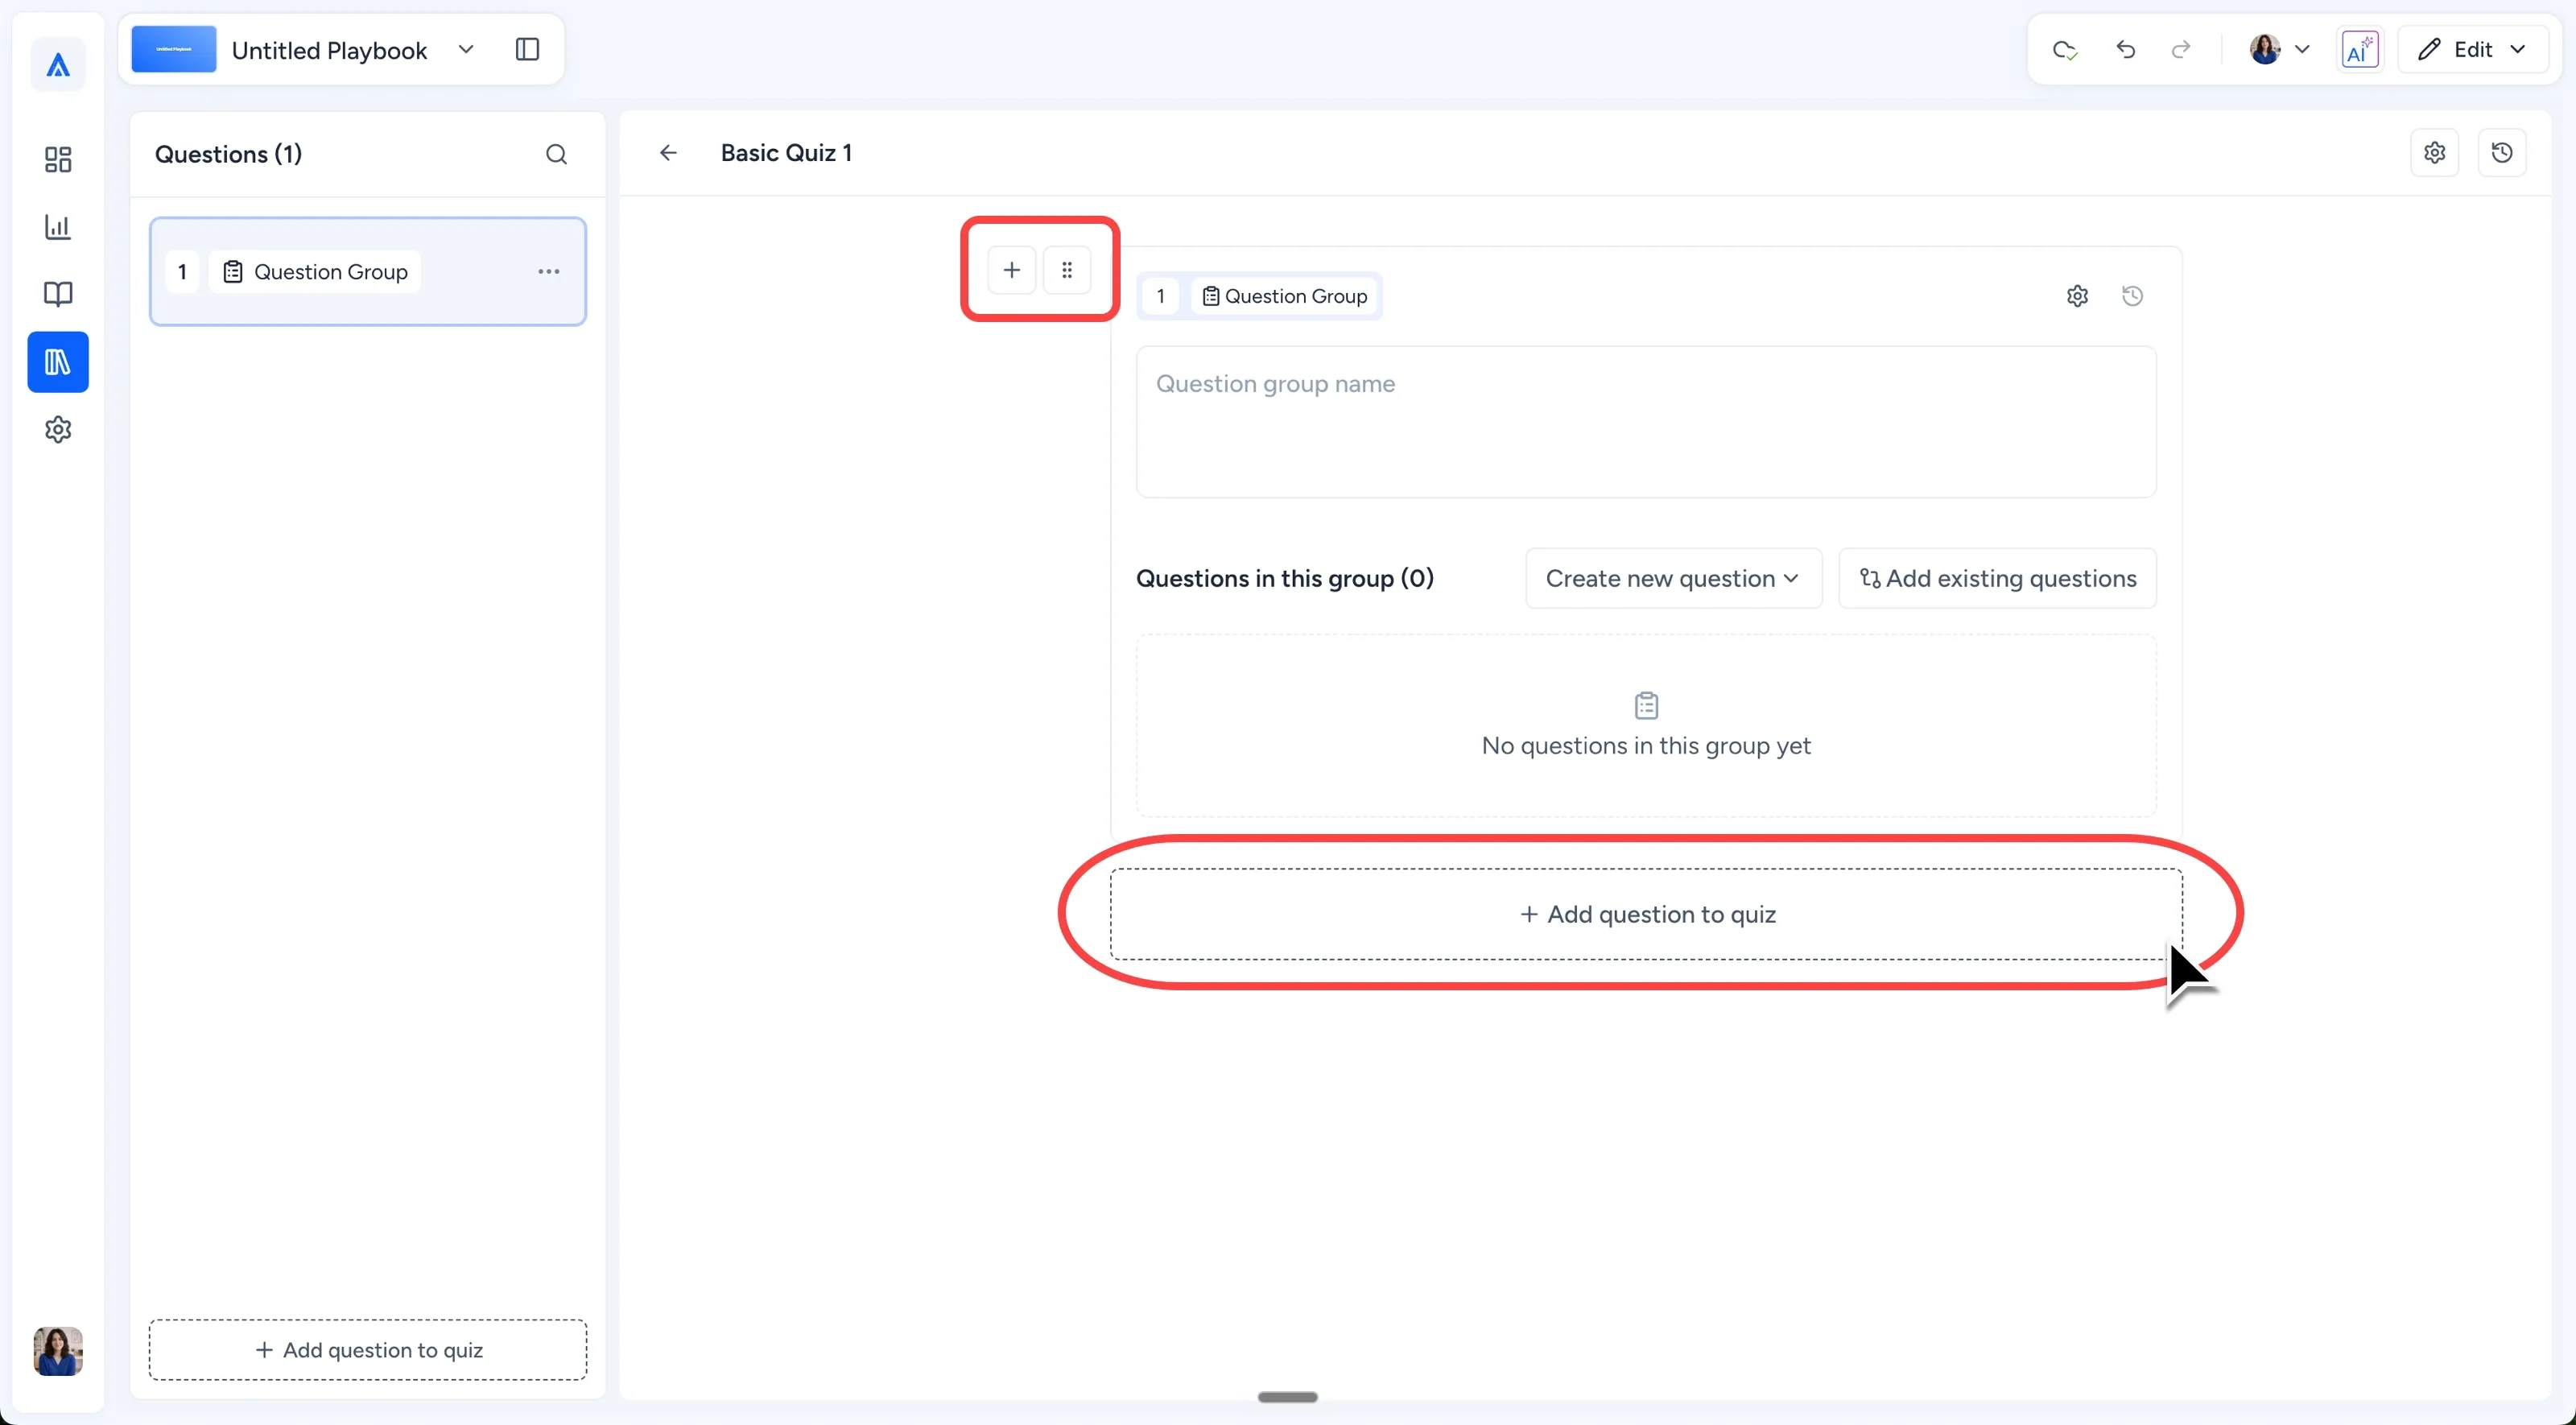Open quiz settings gear in header
2576x1425 pixels.
coord(2435,153)
